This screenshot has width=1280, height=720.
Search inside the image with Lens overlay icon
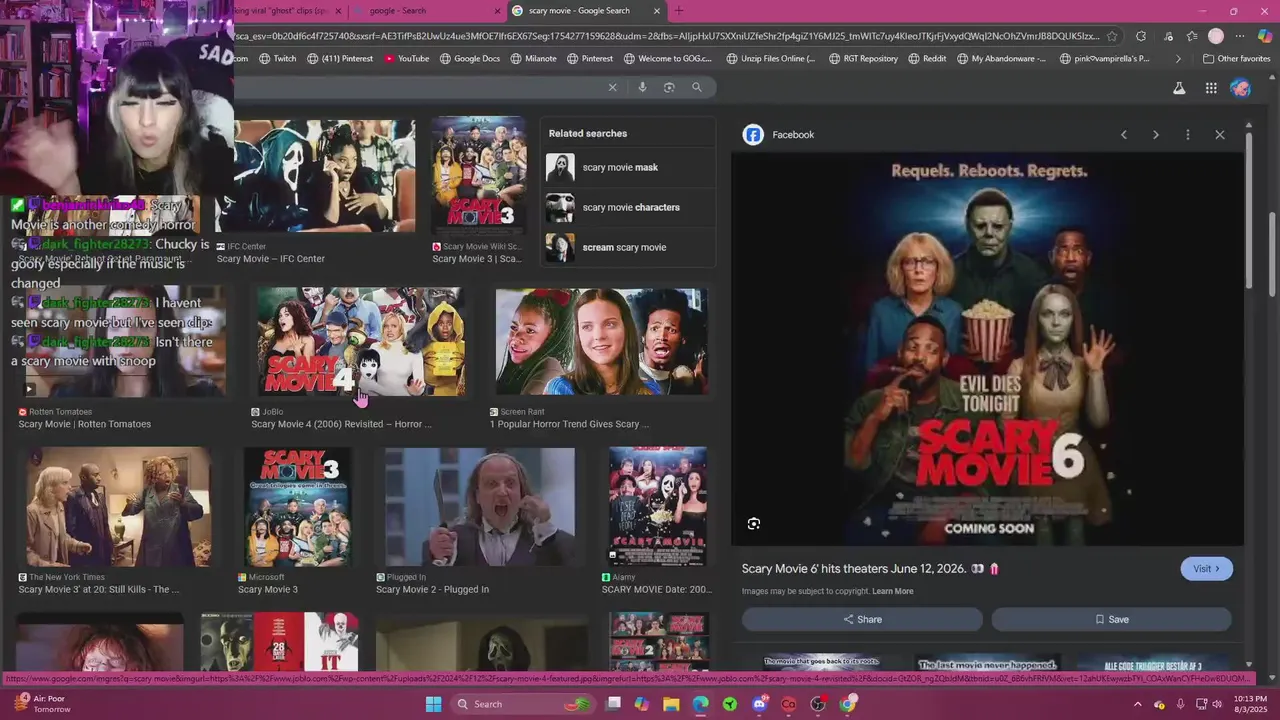(754, 524)
